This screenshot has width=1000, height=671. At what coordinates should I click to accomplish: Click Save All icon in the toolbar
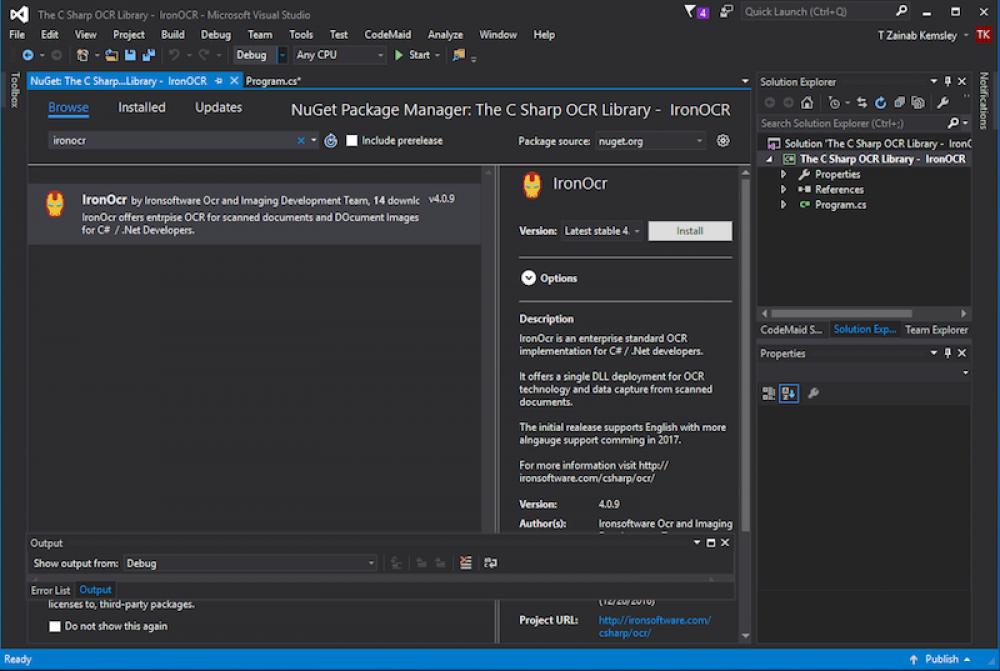tap(148, 55)
